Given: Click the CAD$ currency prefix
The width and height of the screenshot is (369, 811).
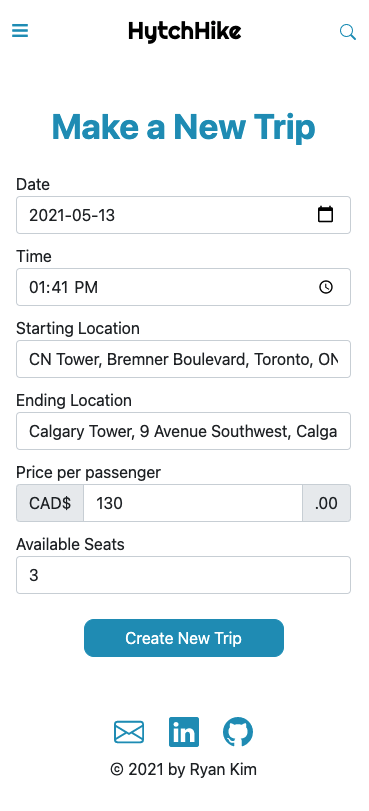Looking at the screenshot, I should [50, 503].
